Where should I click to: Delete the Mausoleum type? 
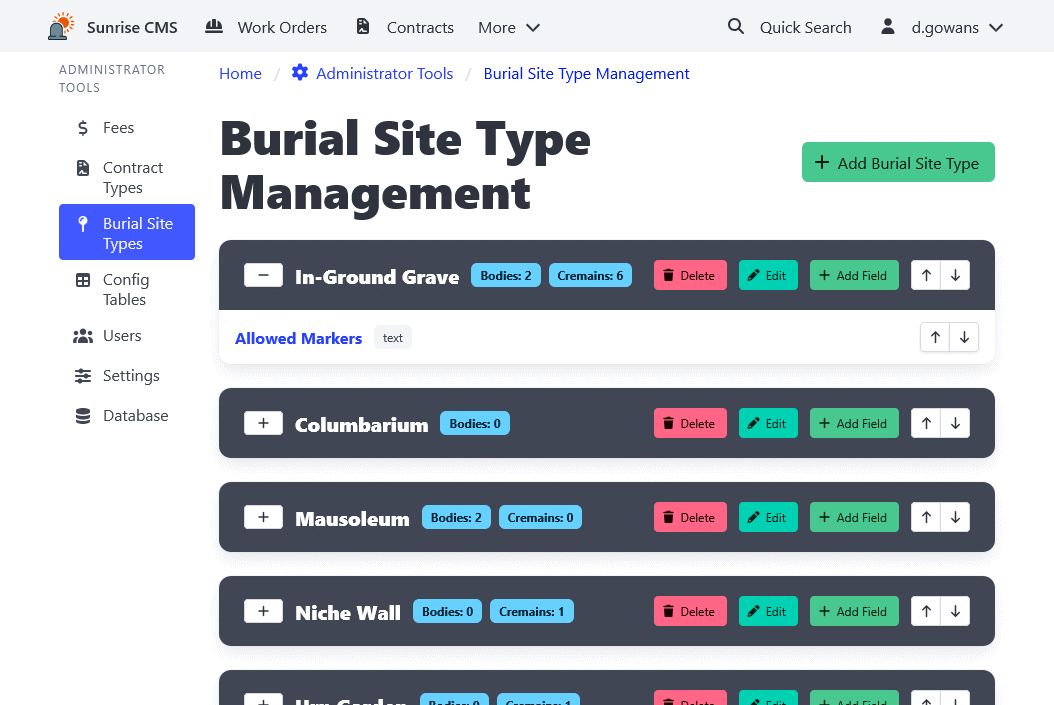[x=690, y=517]
